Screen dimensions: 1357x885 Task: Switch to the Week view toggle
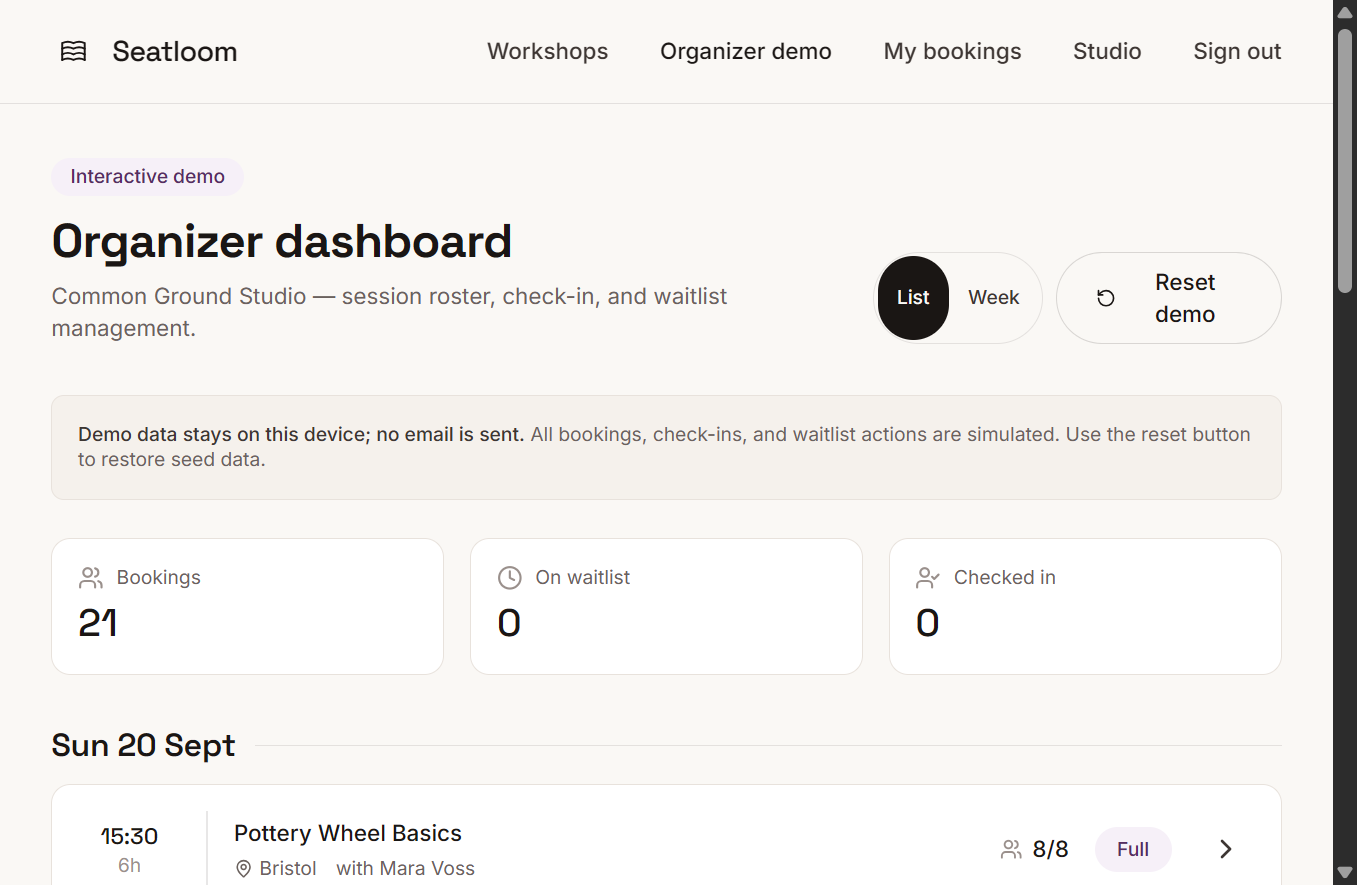coord(994,298)
